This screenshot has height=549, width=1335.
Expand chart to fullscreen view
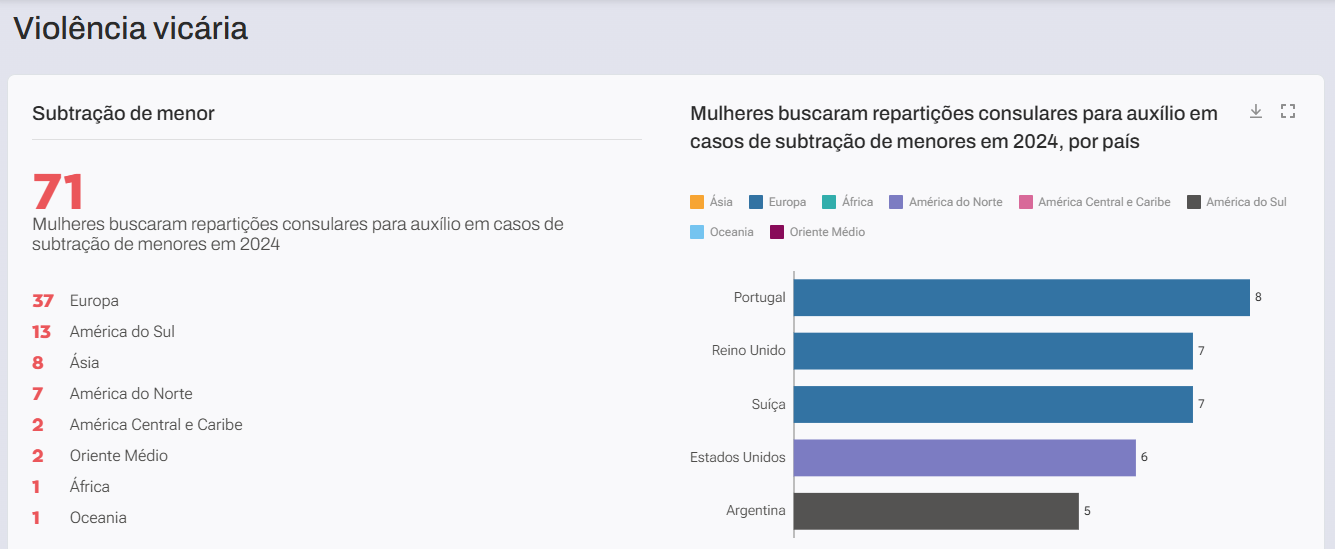pos(1288,112)
